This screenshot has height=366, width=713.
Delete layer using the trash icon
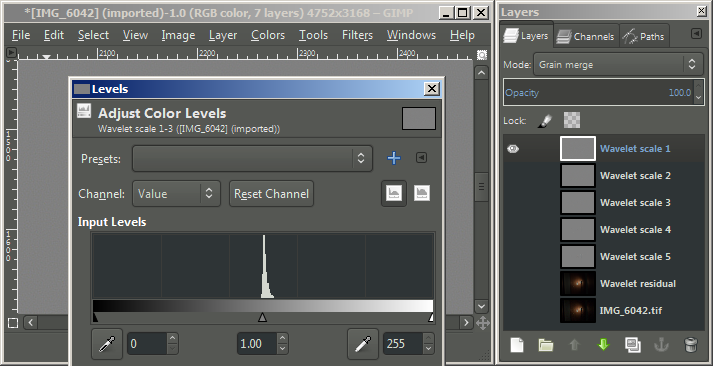click(x=691, y=345)
